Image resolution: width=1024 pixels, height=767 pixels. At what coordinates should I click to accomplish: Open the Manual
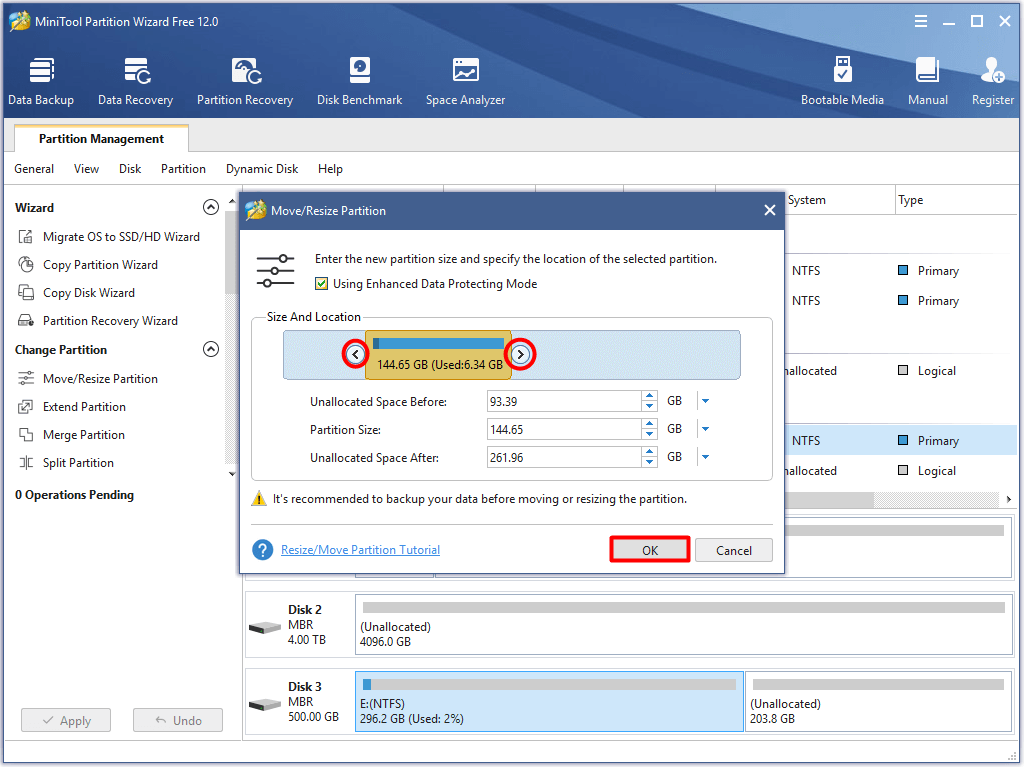click(x=927, y=82)
